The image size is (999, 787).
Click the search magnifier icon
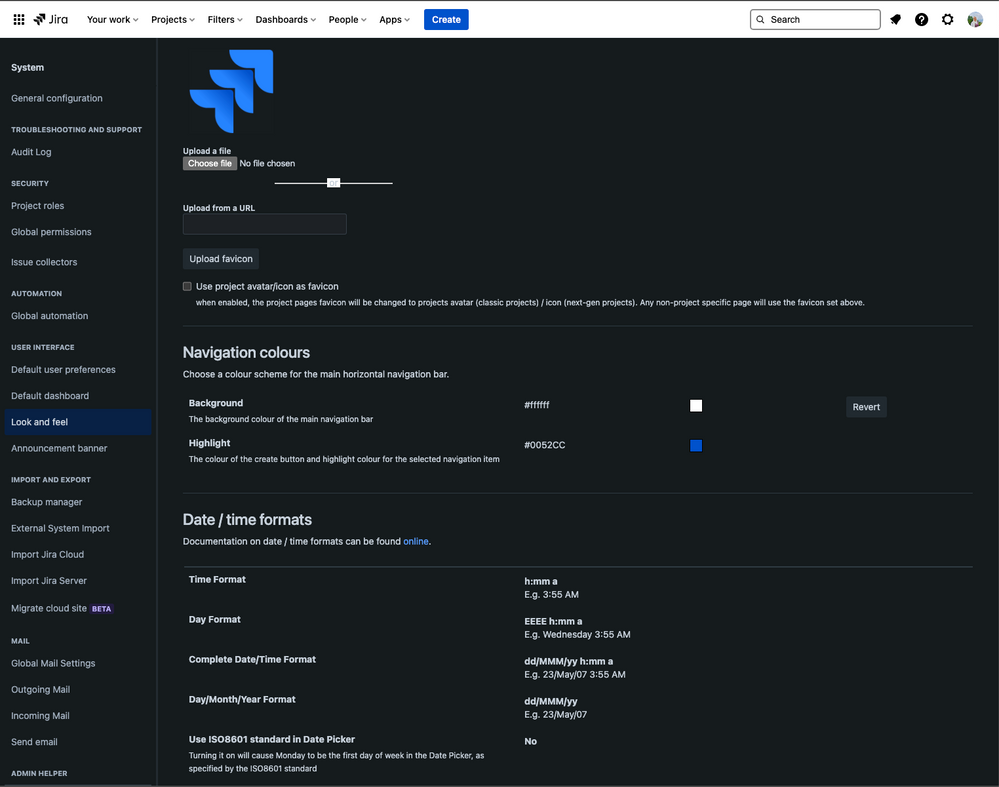click(760, 19)
